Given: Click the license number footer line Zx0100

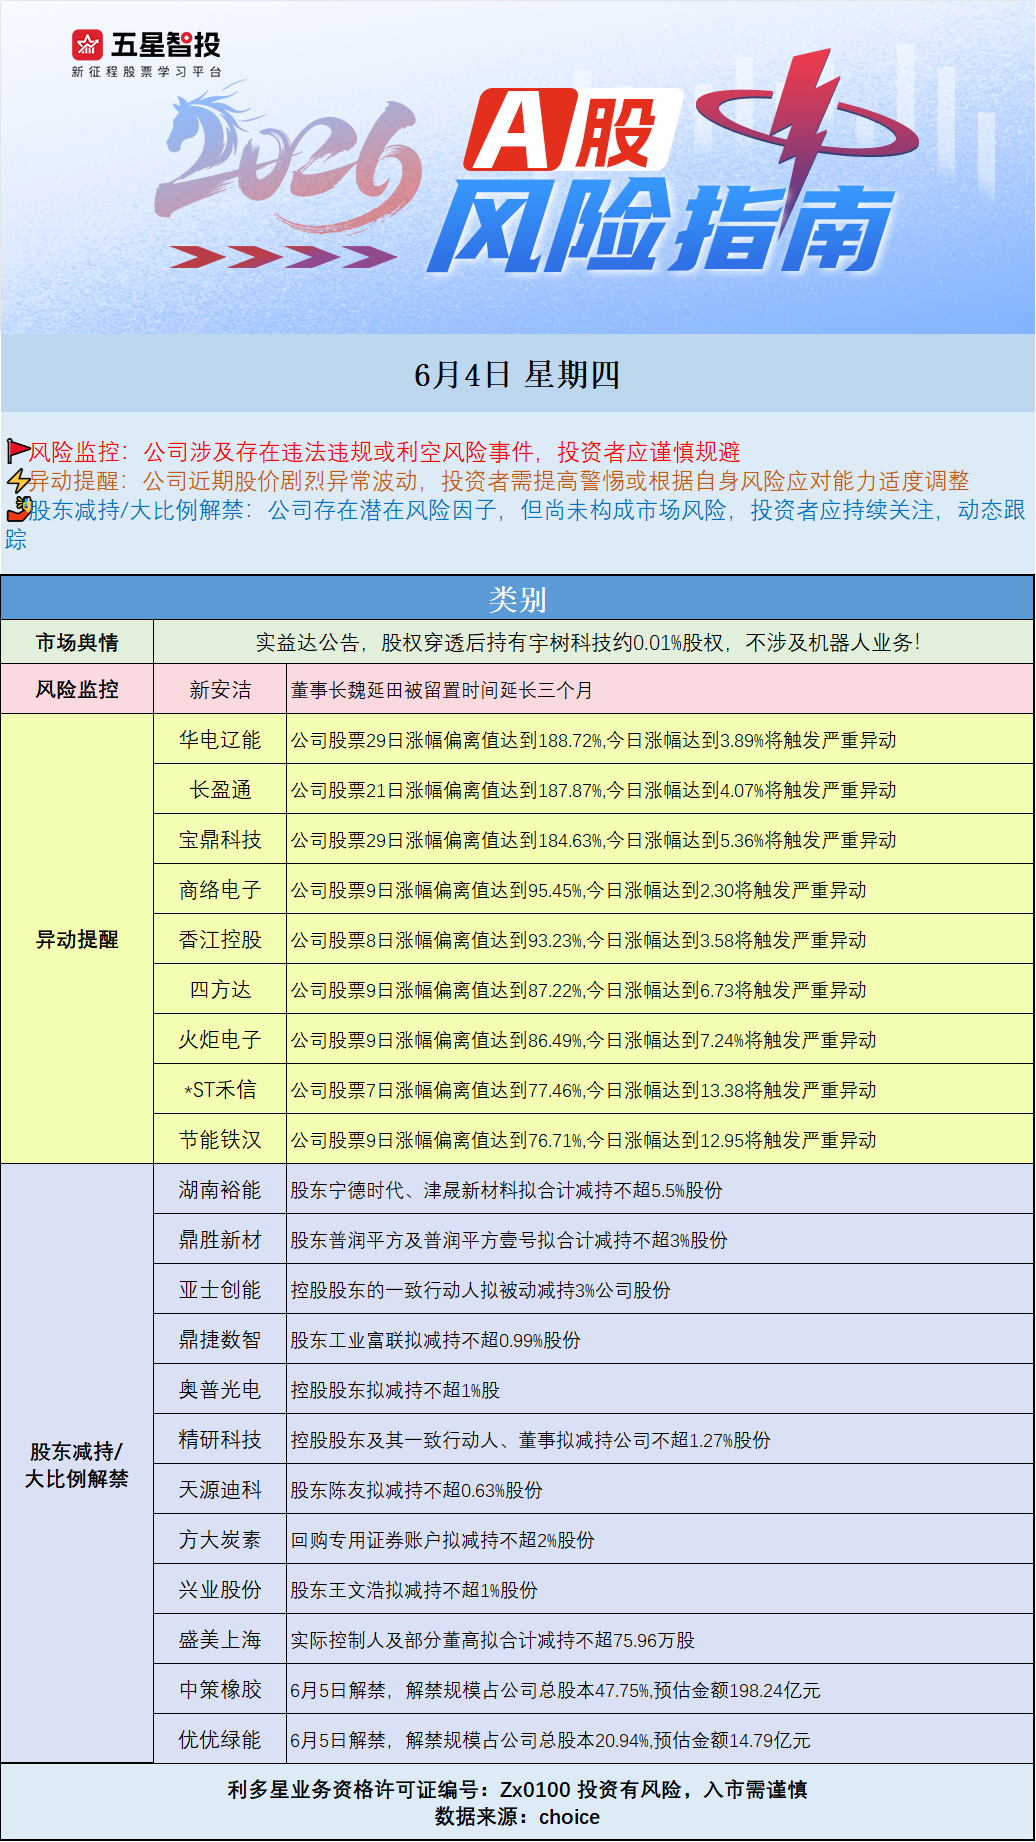Looking at the screenshot, I should (517, 1789).
